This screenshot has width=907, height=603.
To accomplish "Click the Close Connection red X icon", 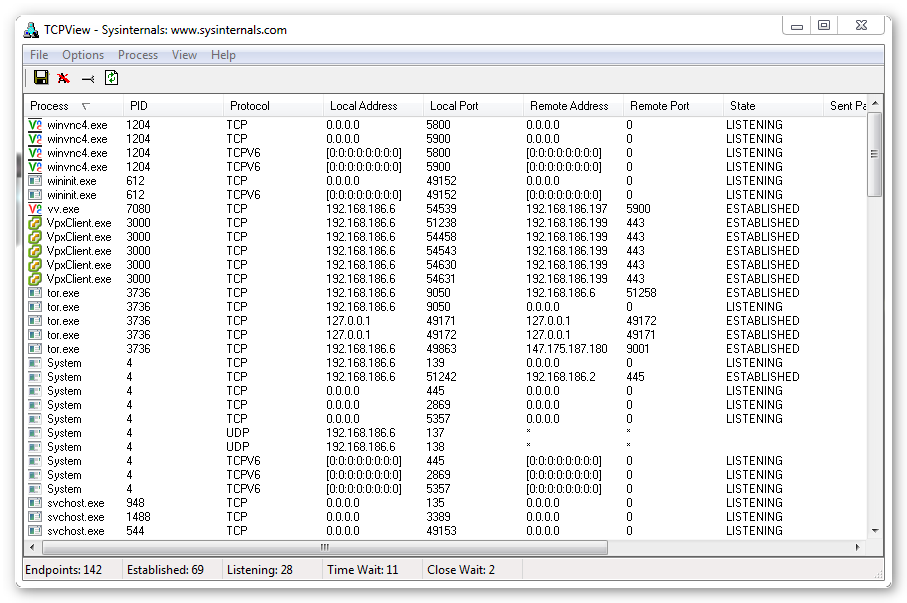I will [x=64, y=78].
